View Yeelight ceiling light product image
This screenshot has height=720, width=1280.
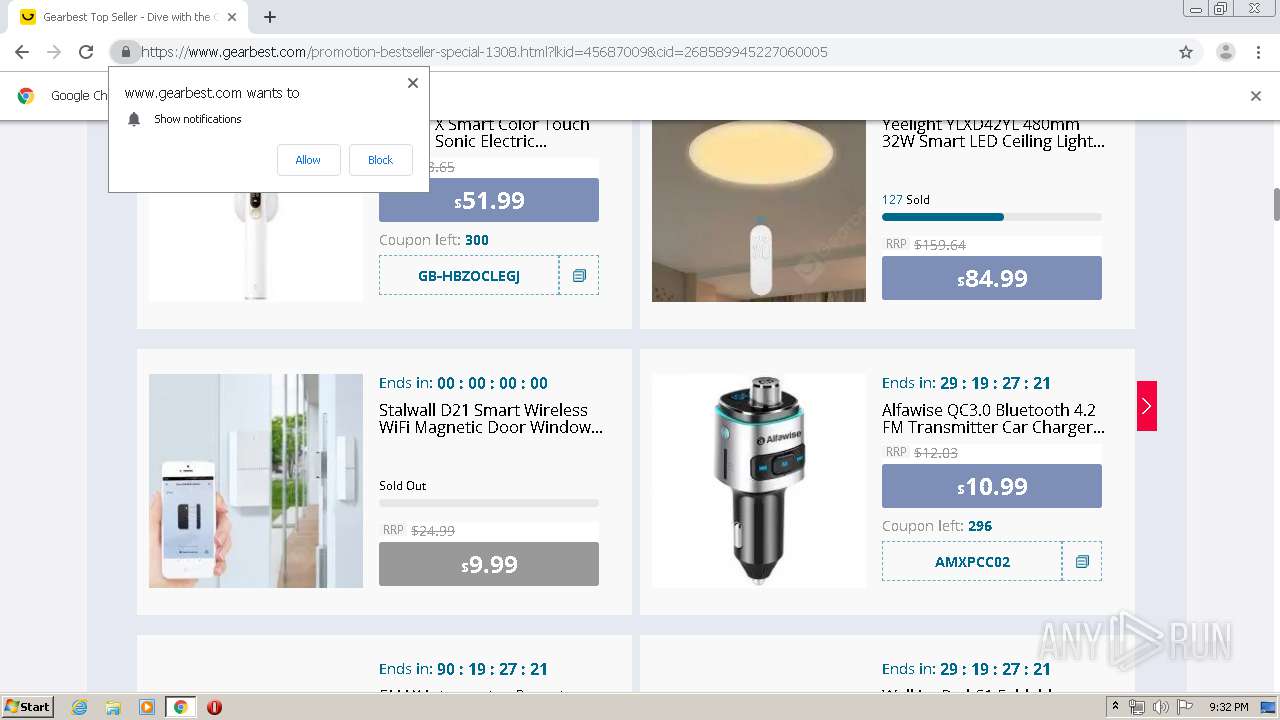click(759, 211)
